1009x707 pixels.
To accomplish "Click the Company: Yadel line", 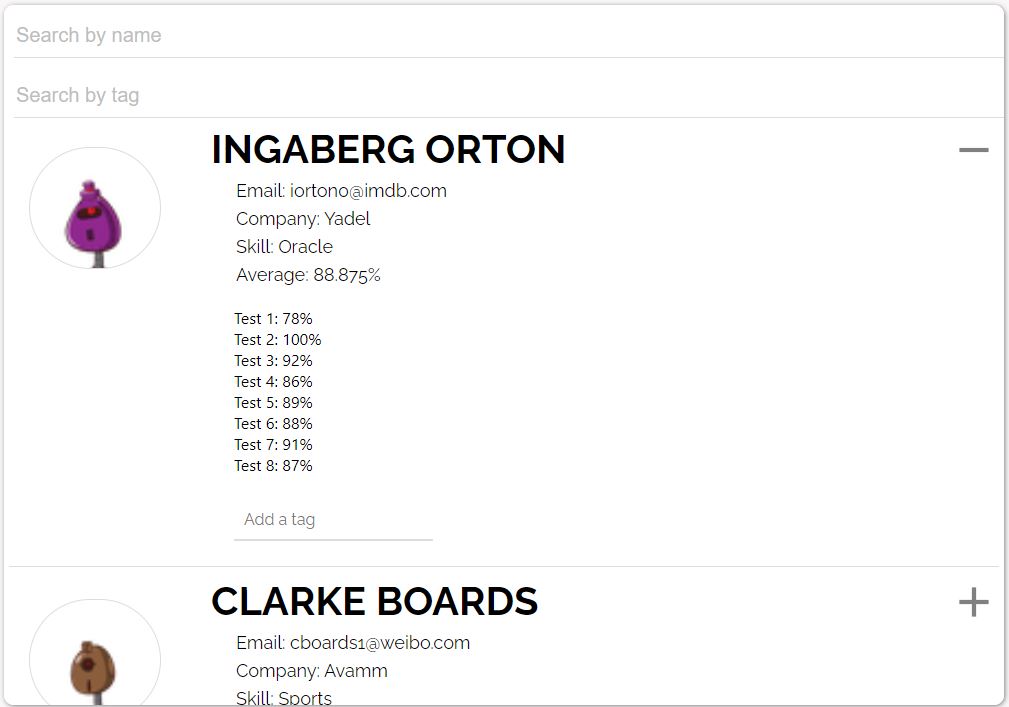I will 303,219.
